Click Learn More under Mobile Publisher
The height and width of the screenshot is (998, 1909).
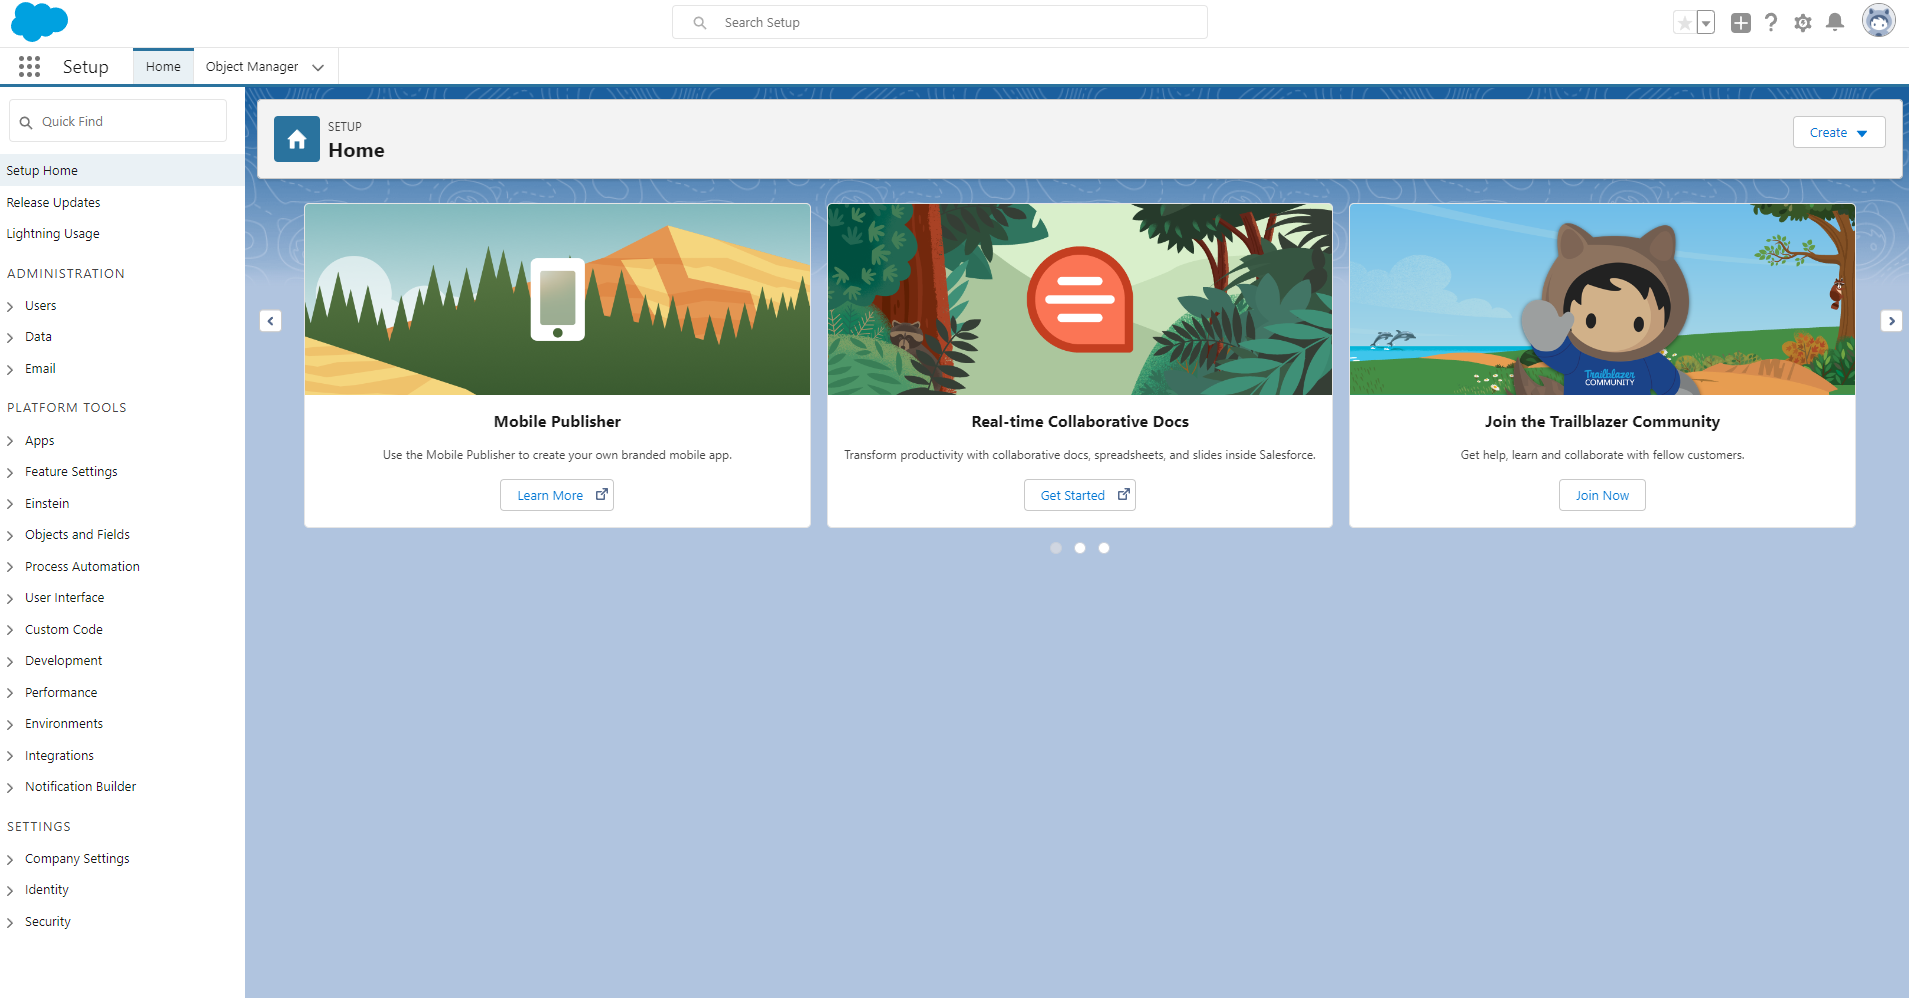[557, 495]
